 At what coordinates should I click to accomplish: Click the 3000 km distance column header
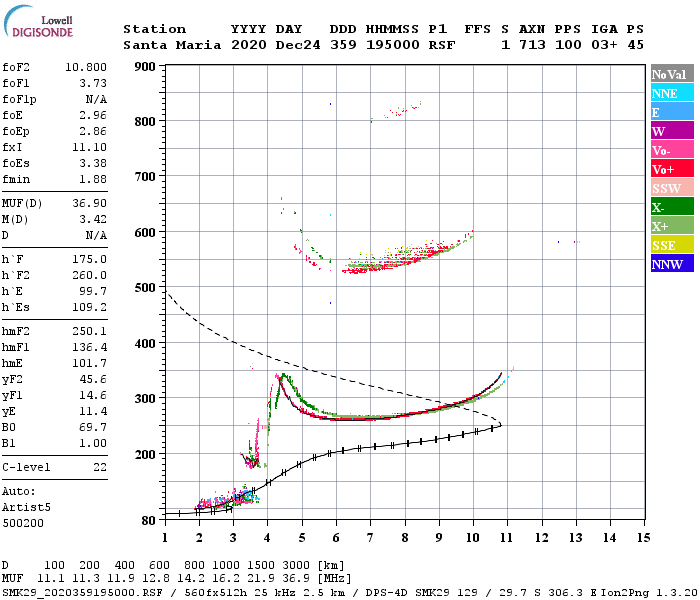tap(296, 565)
